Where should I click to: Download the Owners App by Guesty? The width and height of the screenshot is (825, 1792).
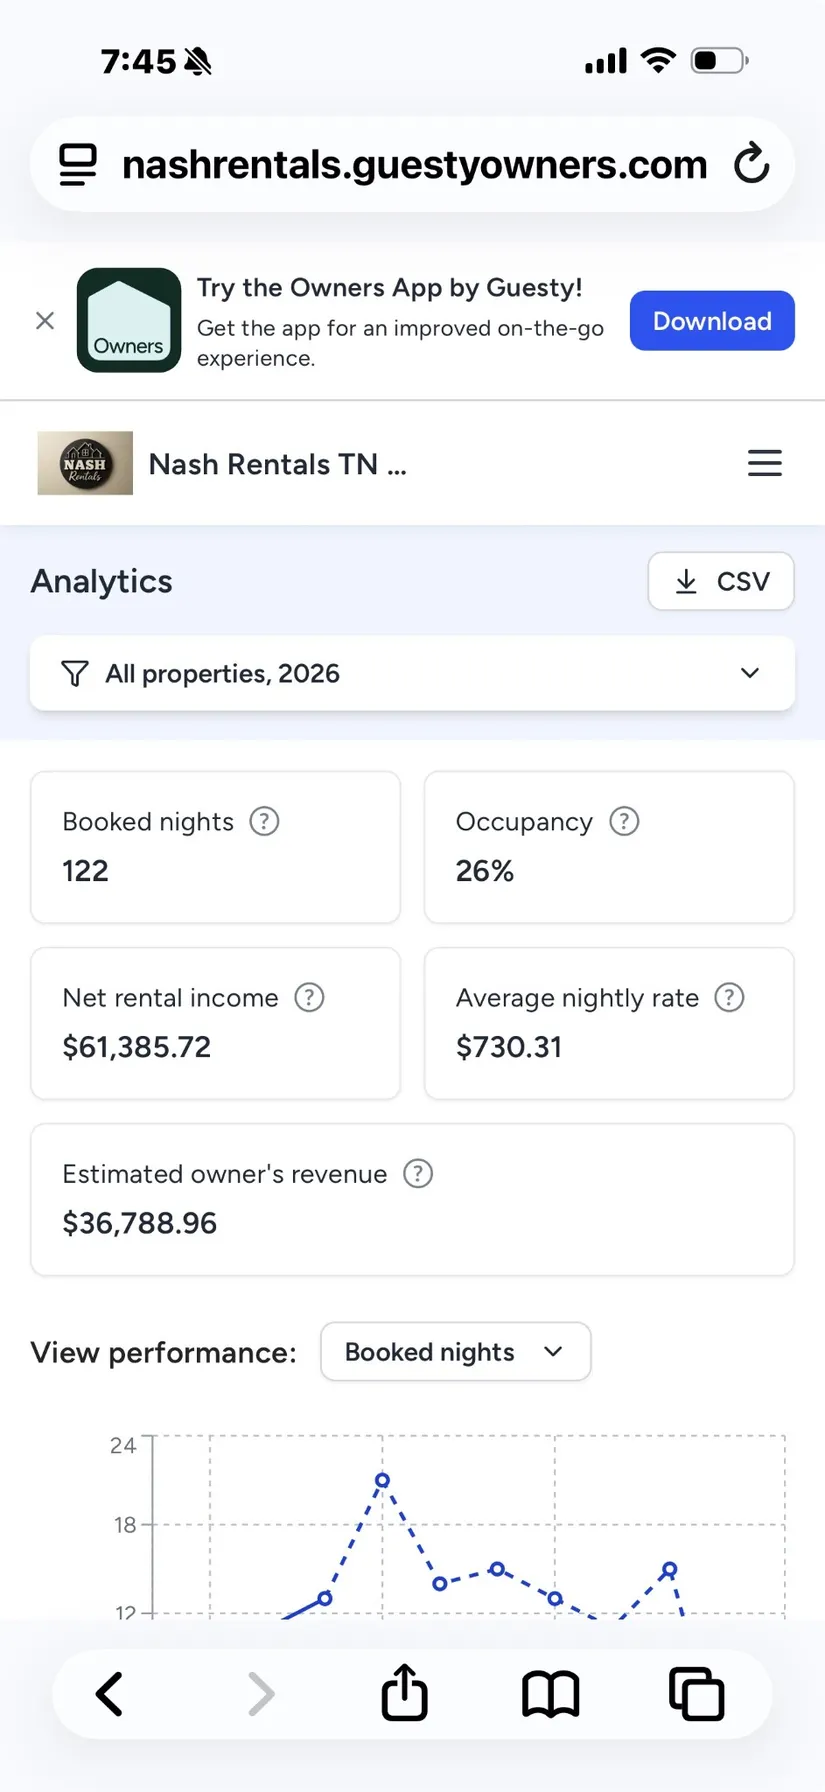pos(711,321)
